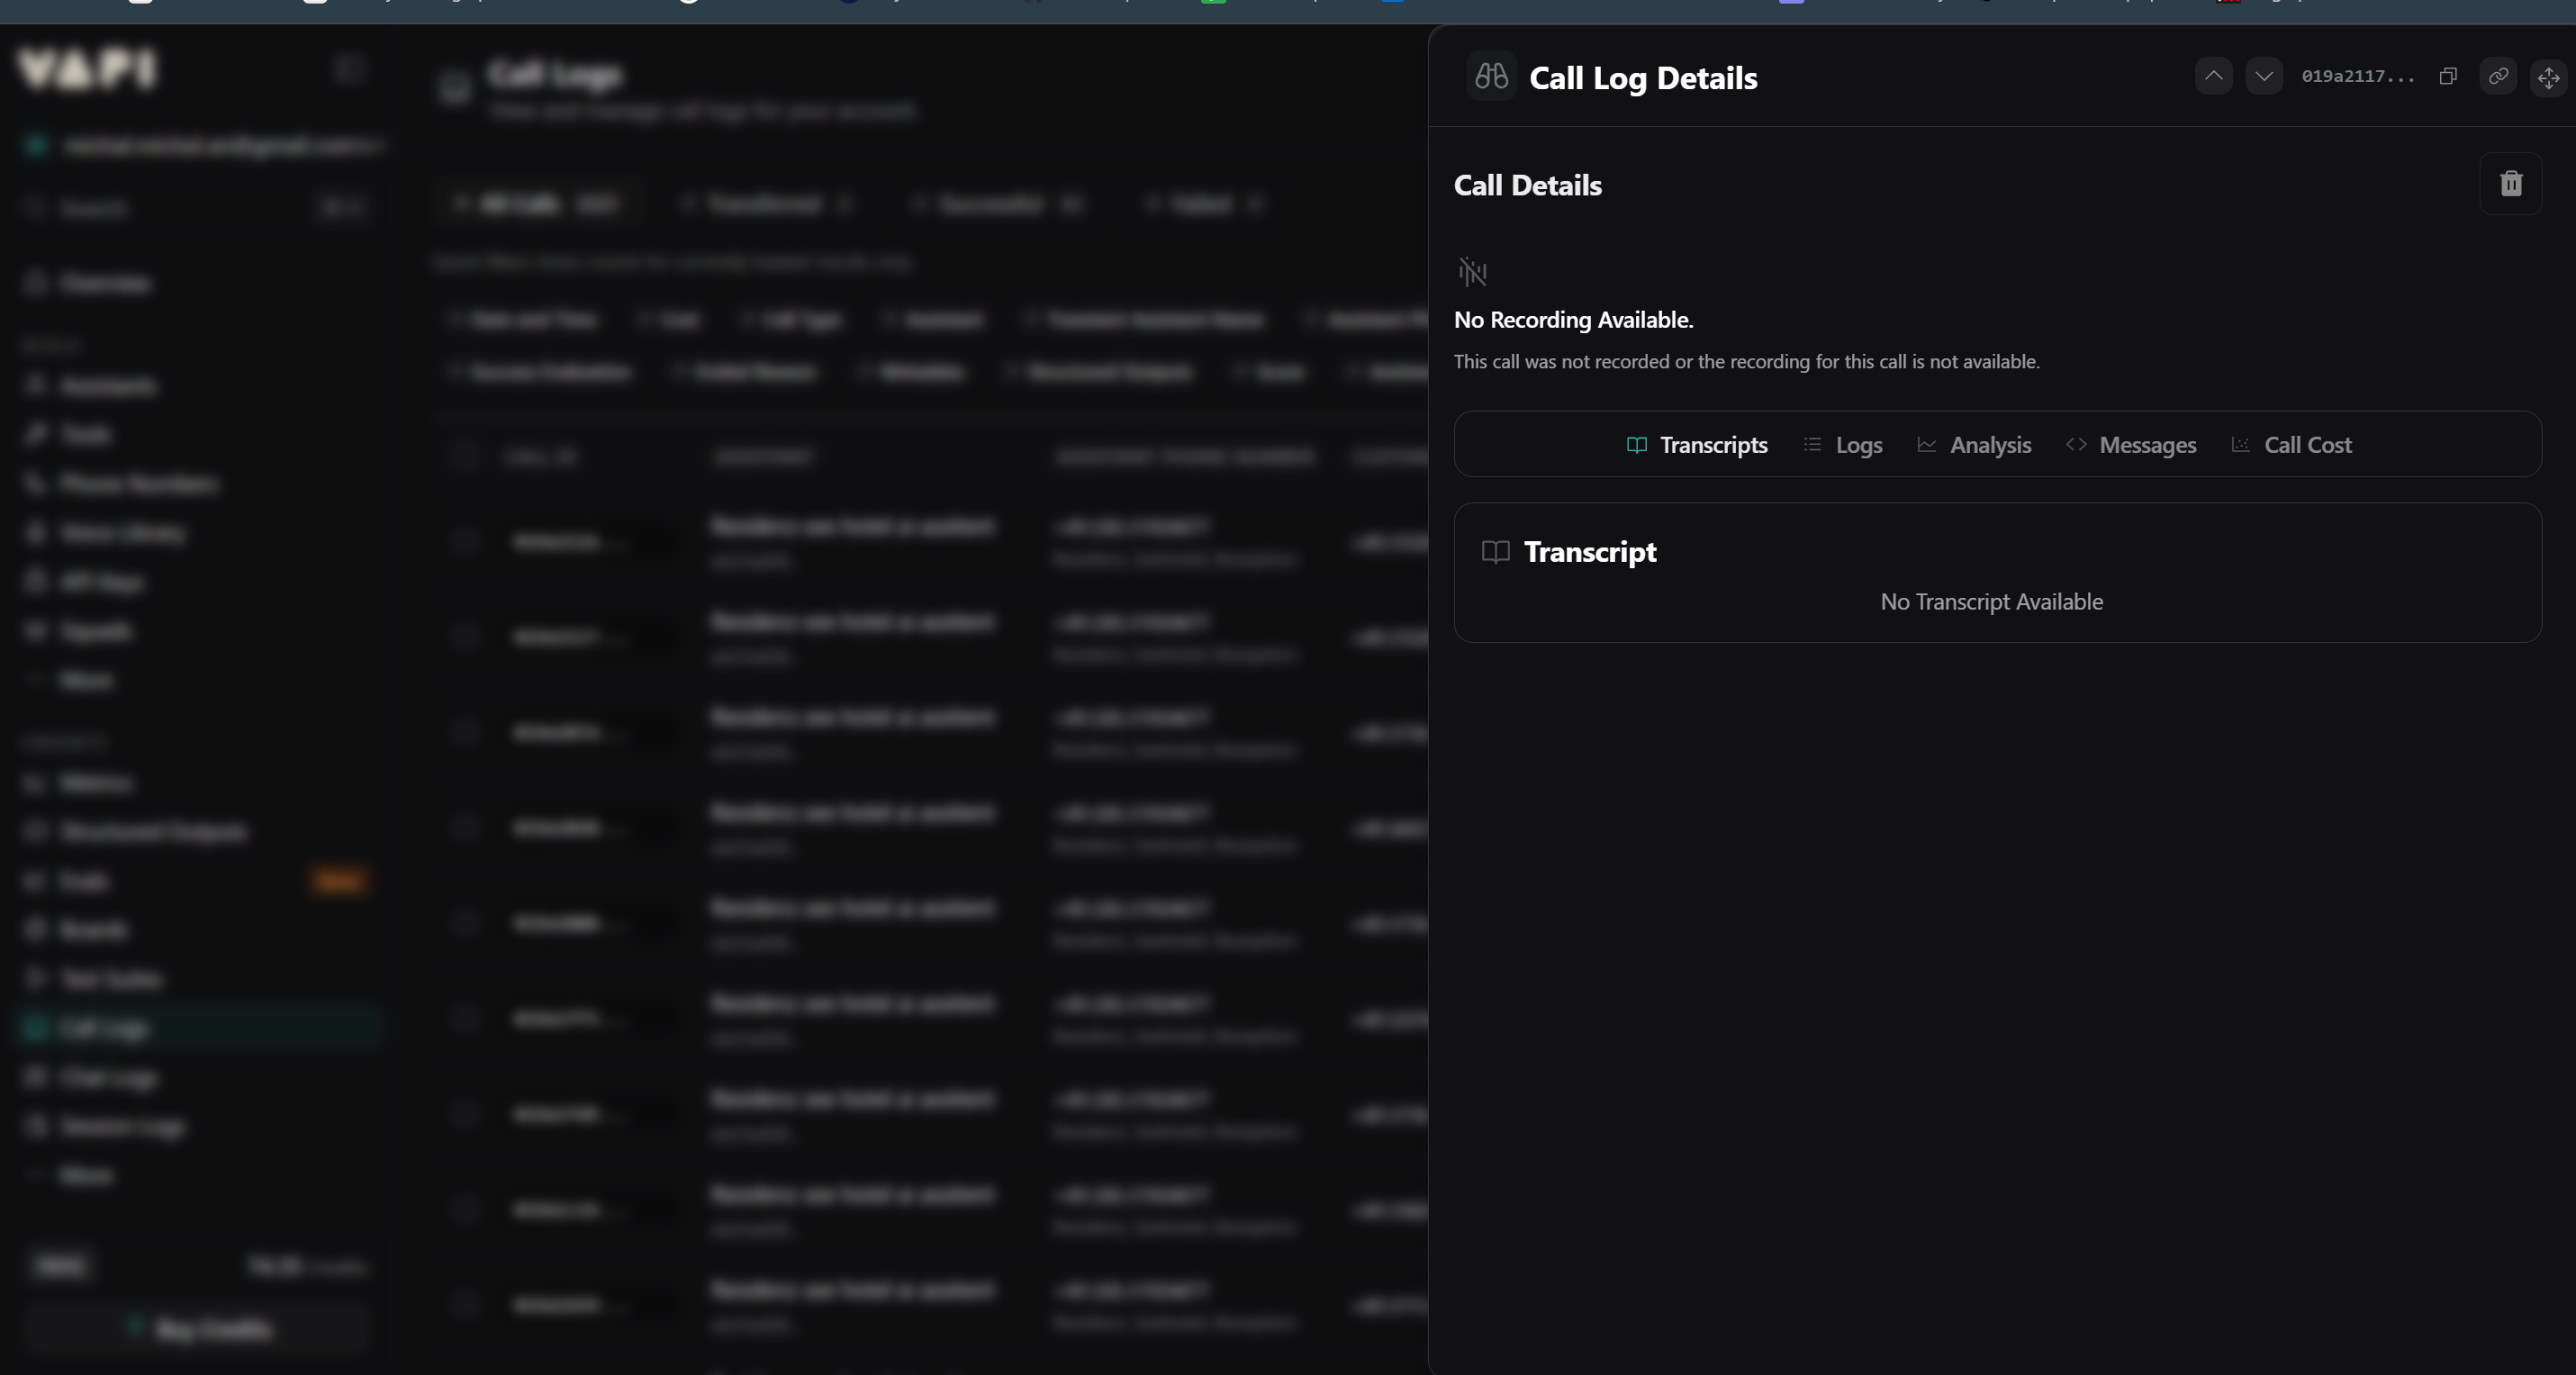The width and height of the screenshot is (2576, 1375).
Task: Open the Messages tab
Action: tap(2131, 445)
